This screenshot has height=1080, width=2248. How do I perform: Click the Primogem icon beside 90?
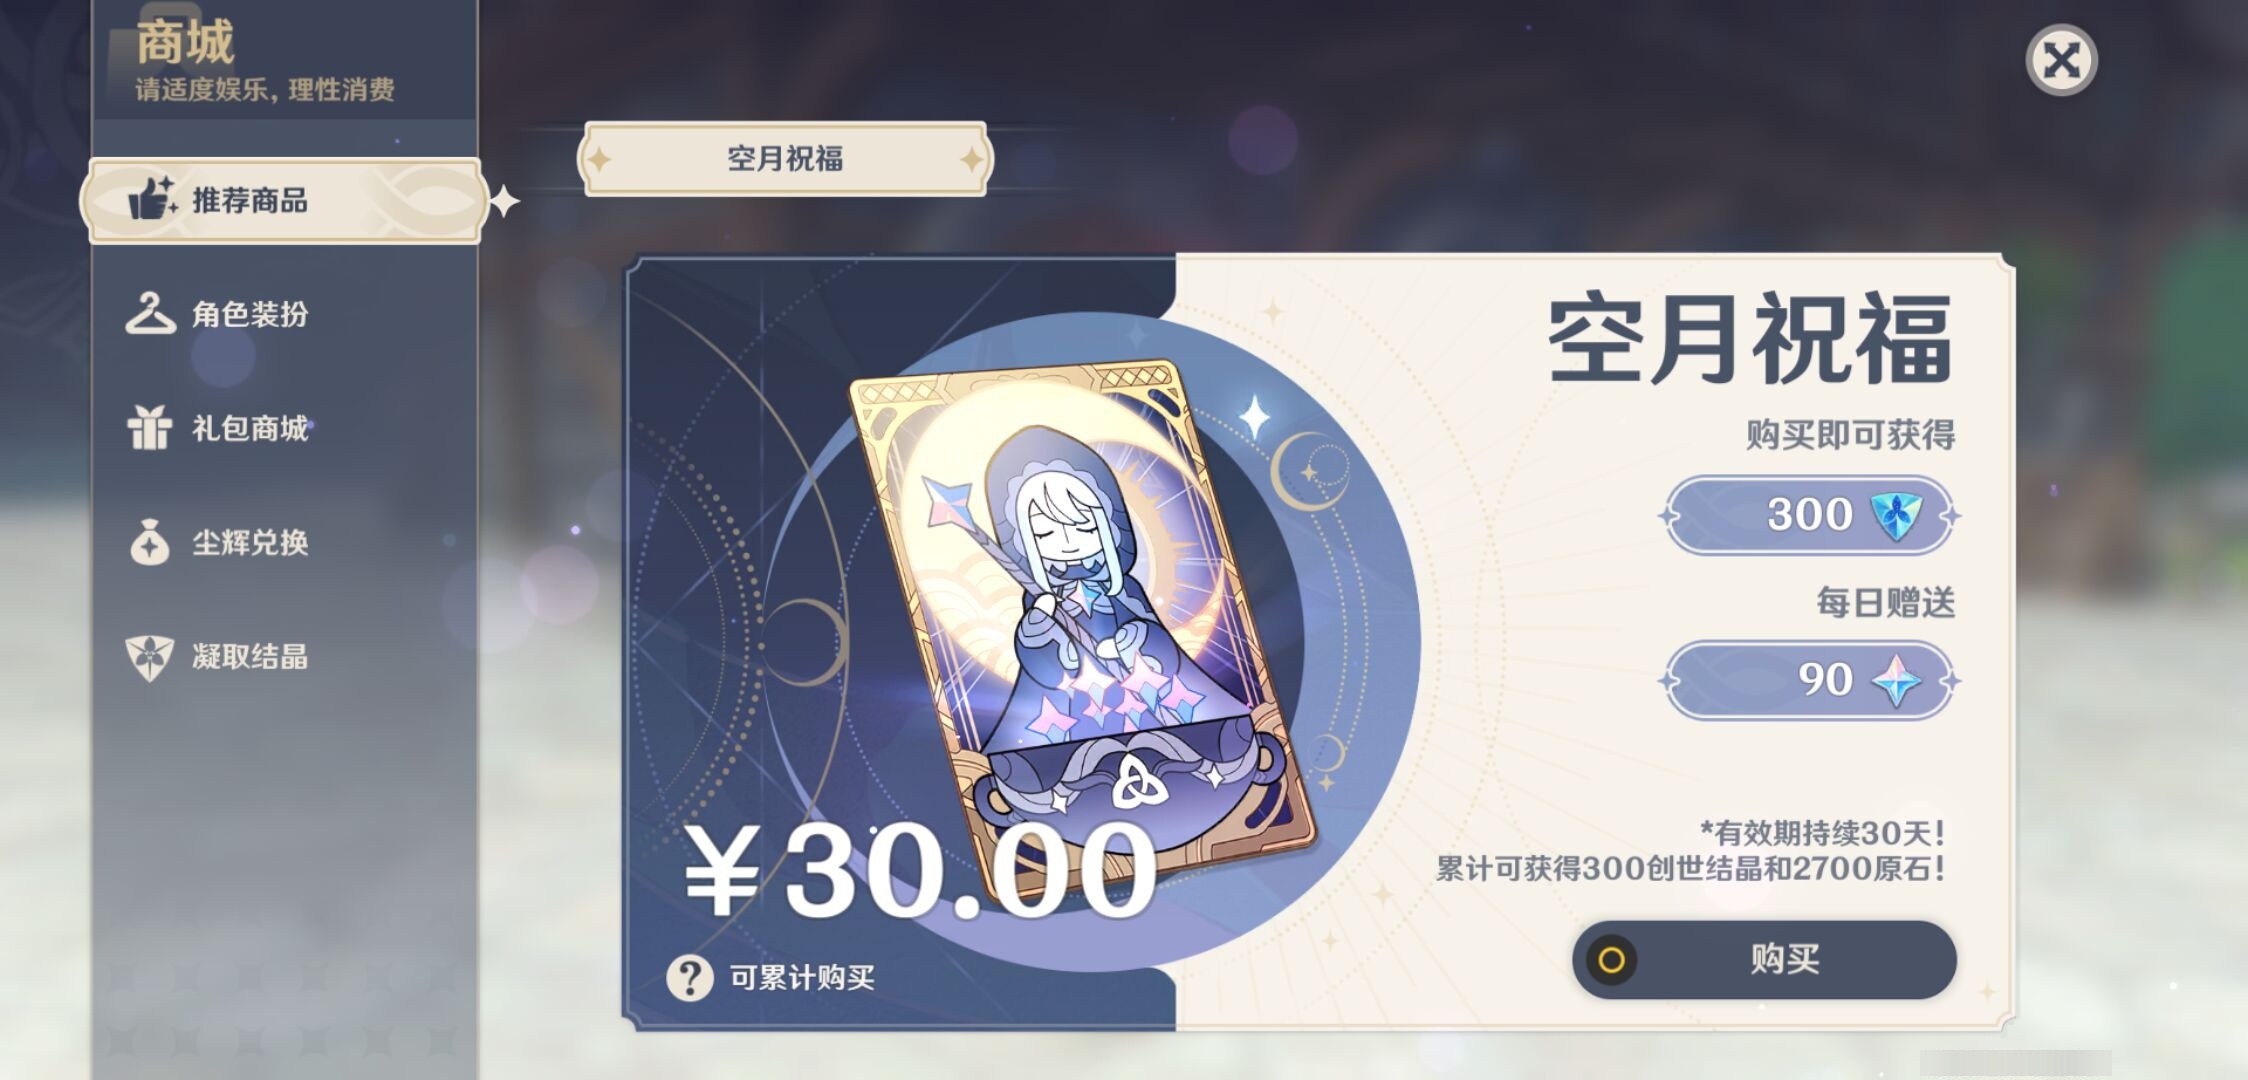[x=1896, y=681]
